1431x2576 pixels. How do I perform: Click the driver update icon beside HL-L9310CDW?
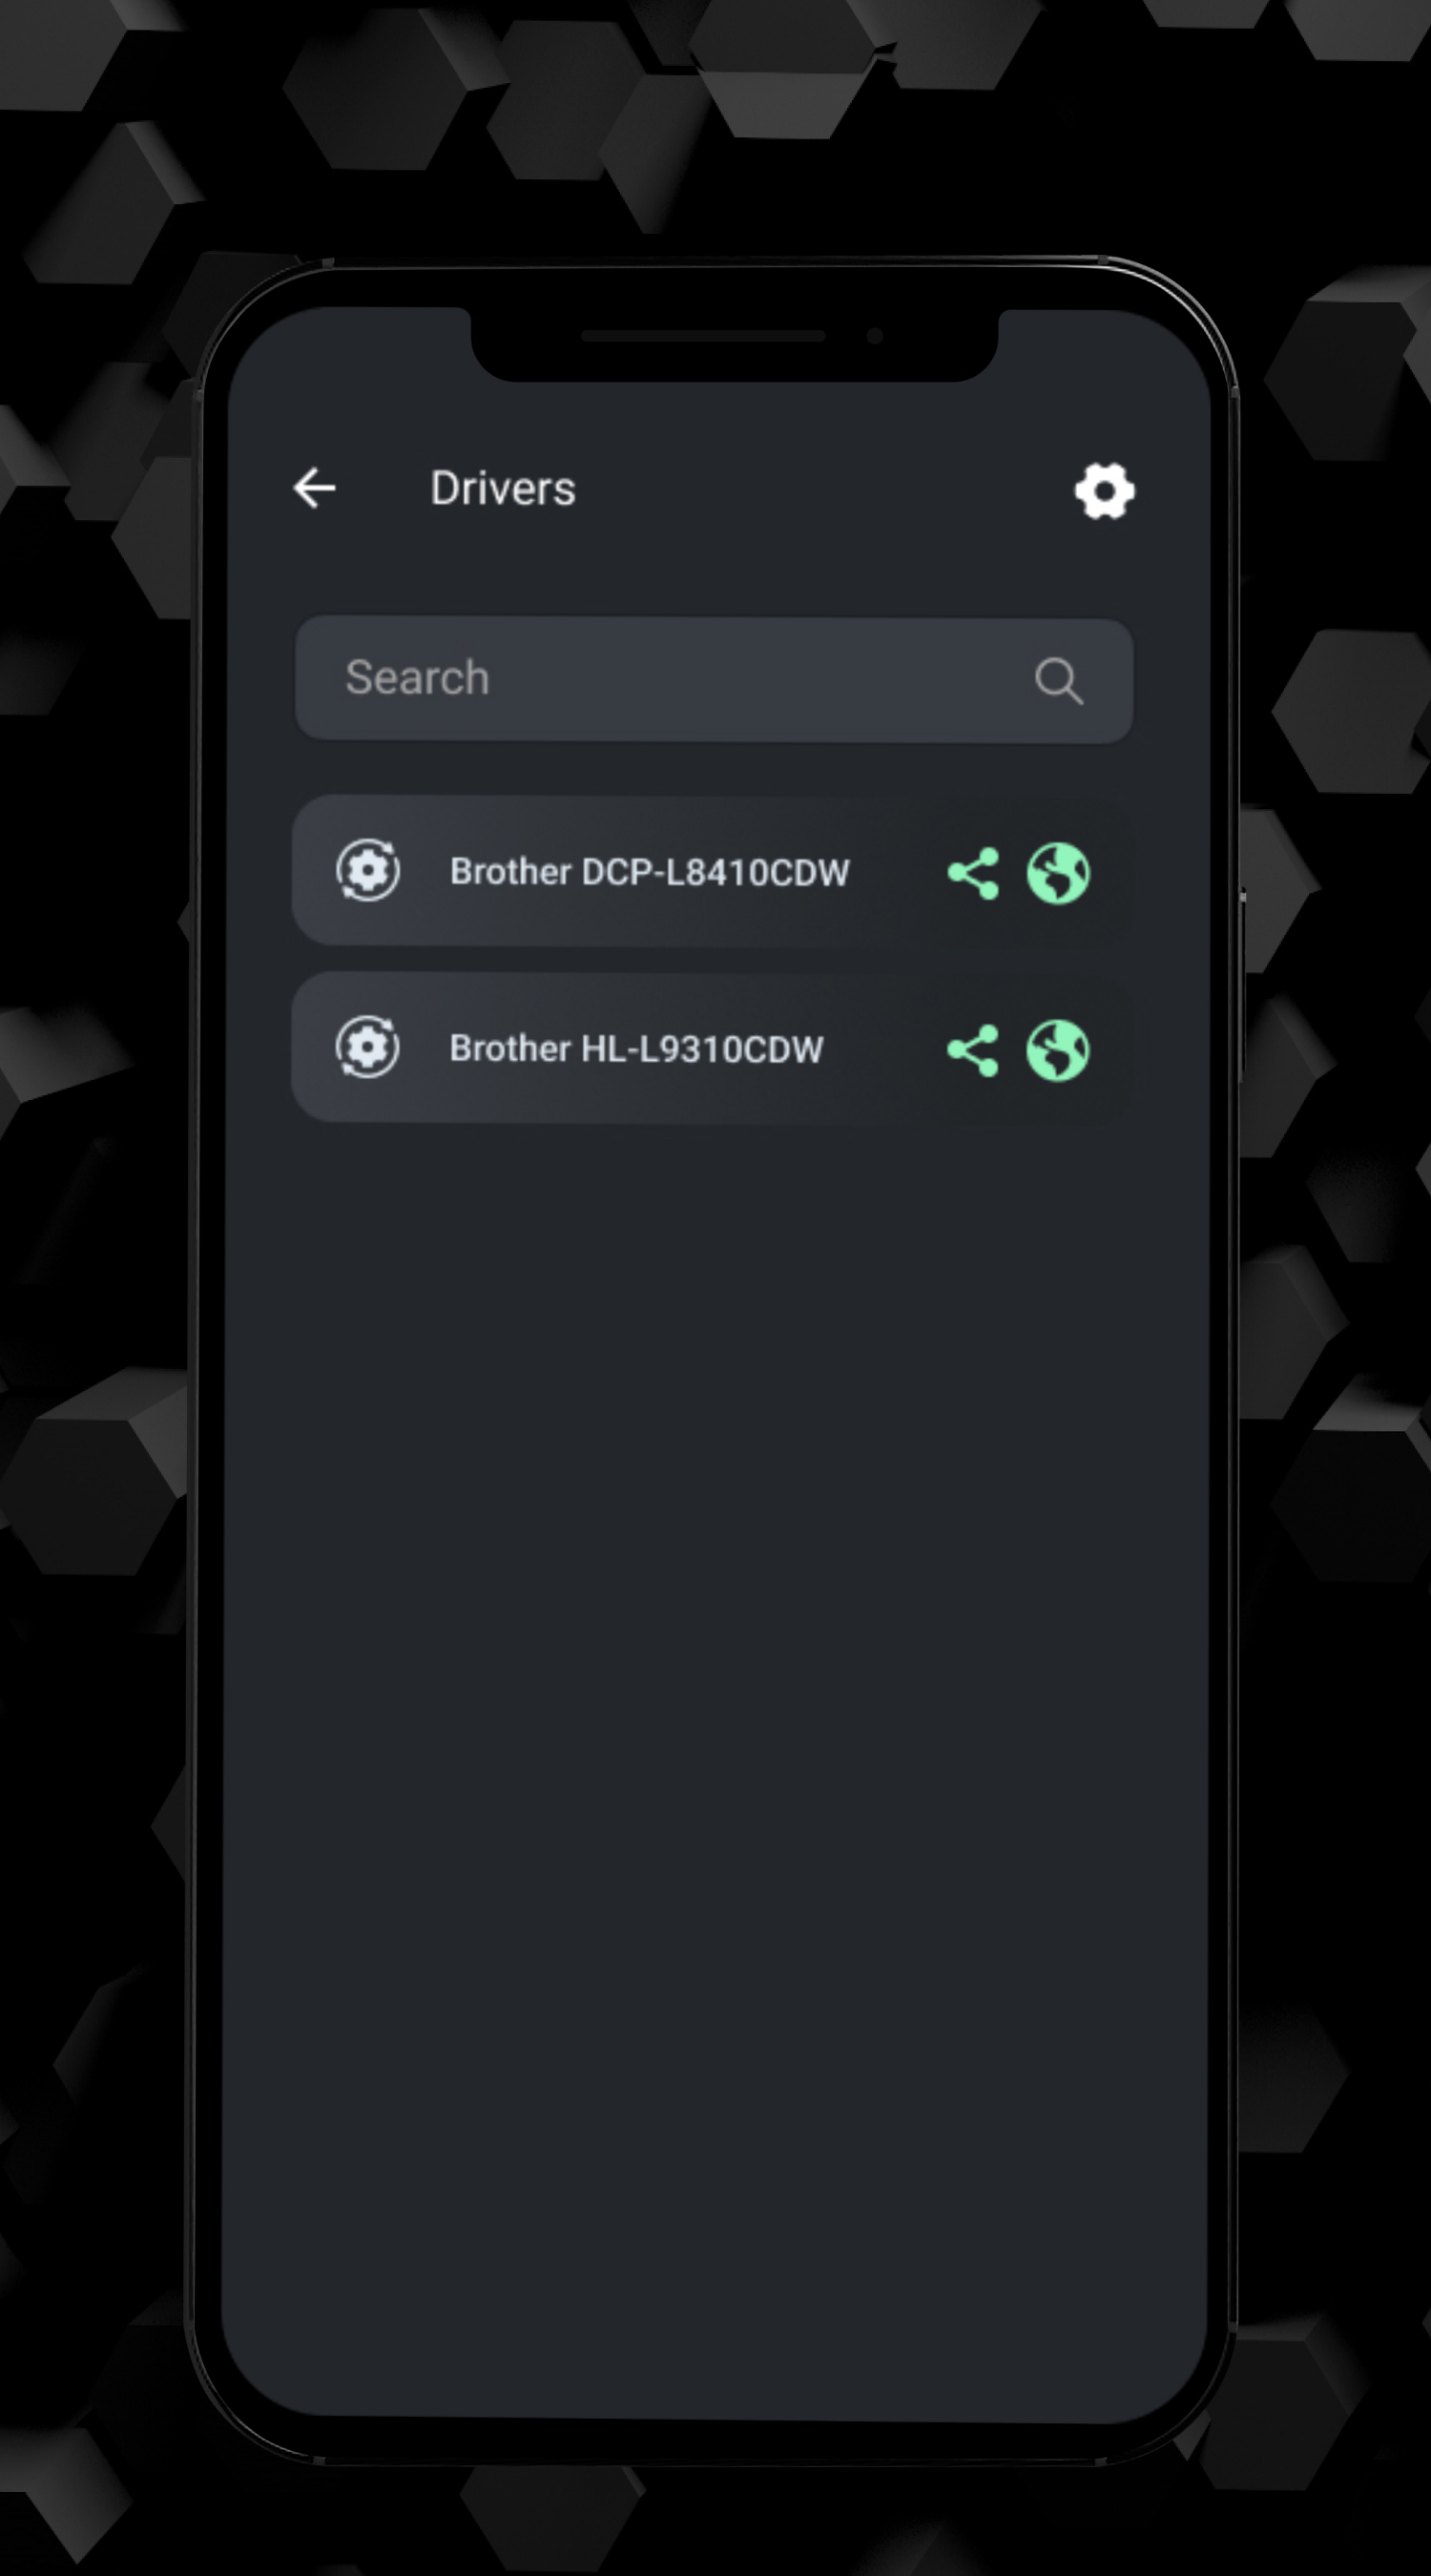[368, 1047]
